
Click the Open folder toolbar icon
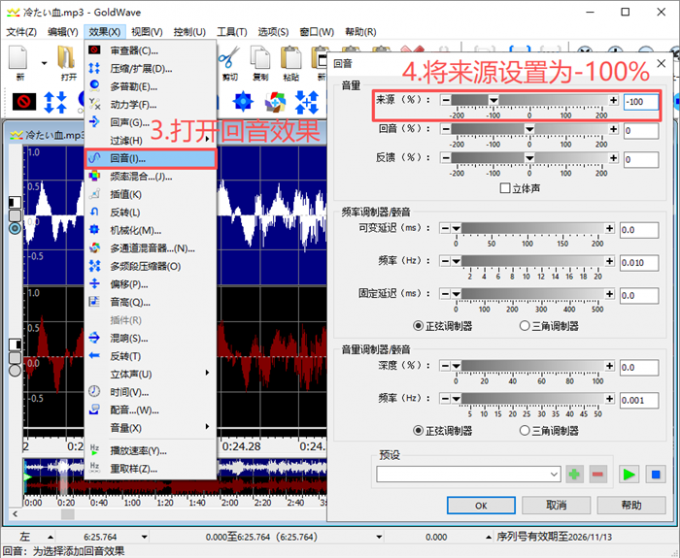pyautogui.click(x=66, y=58)
